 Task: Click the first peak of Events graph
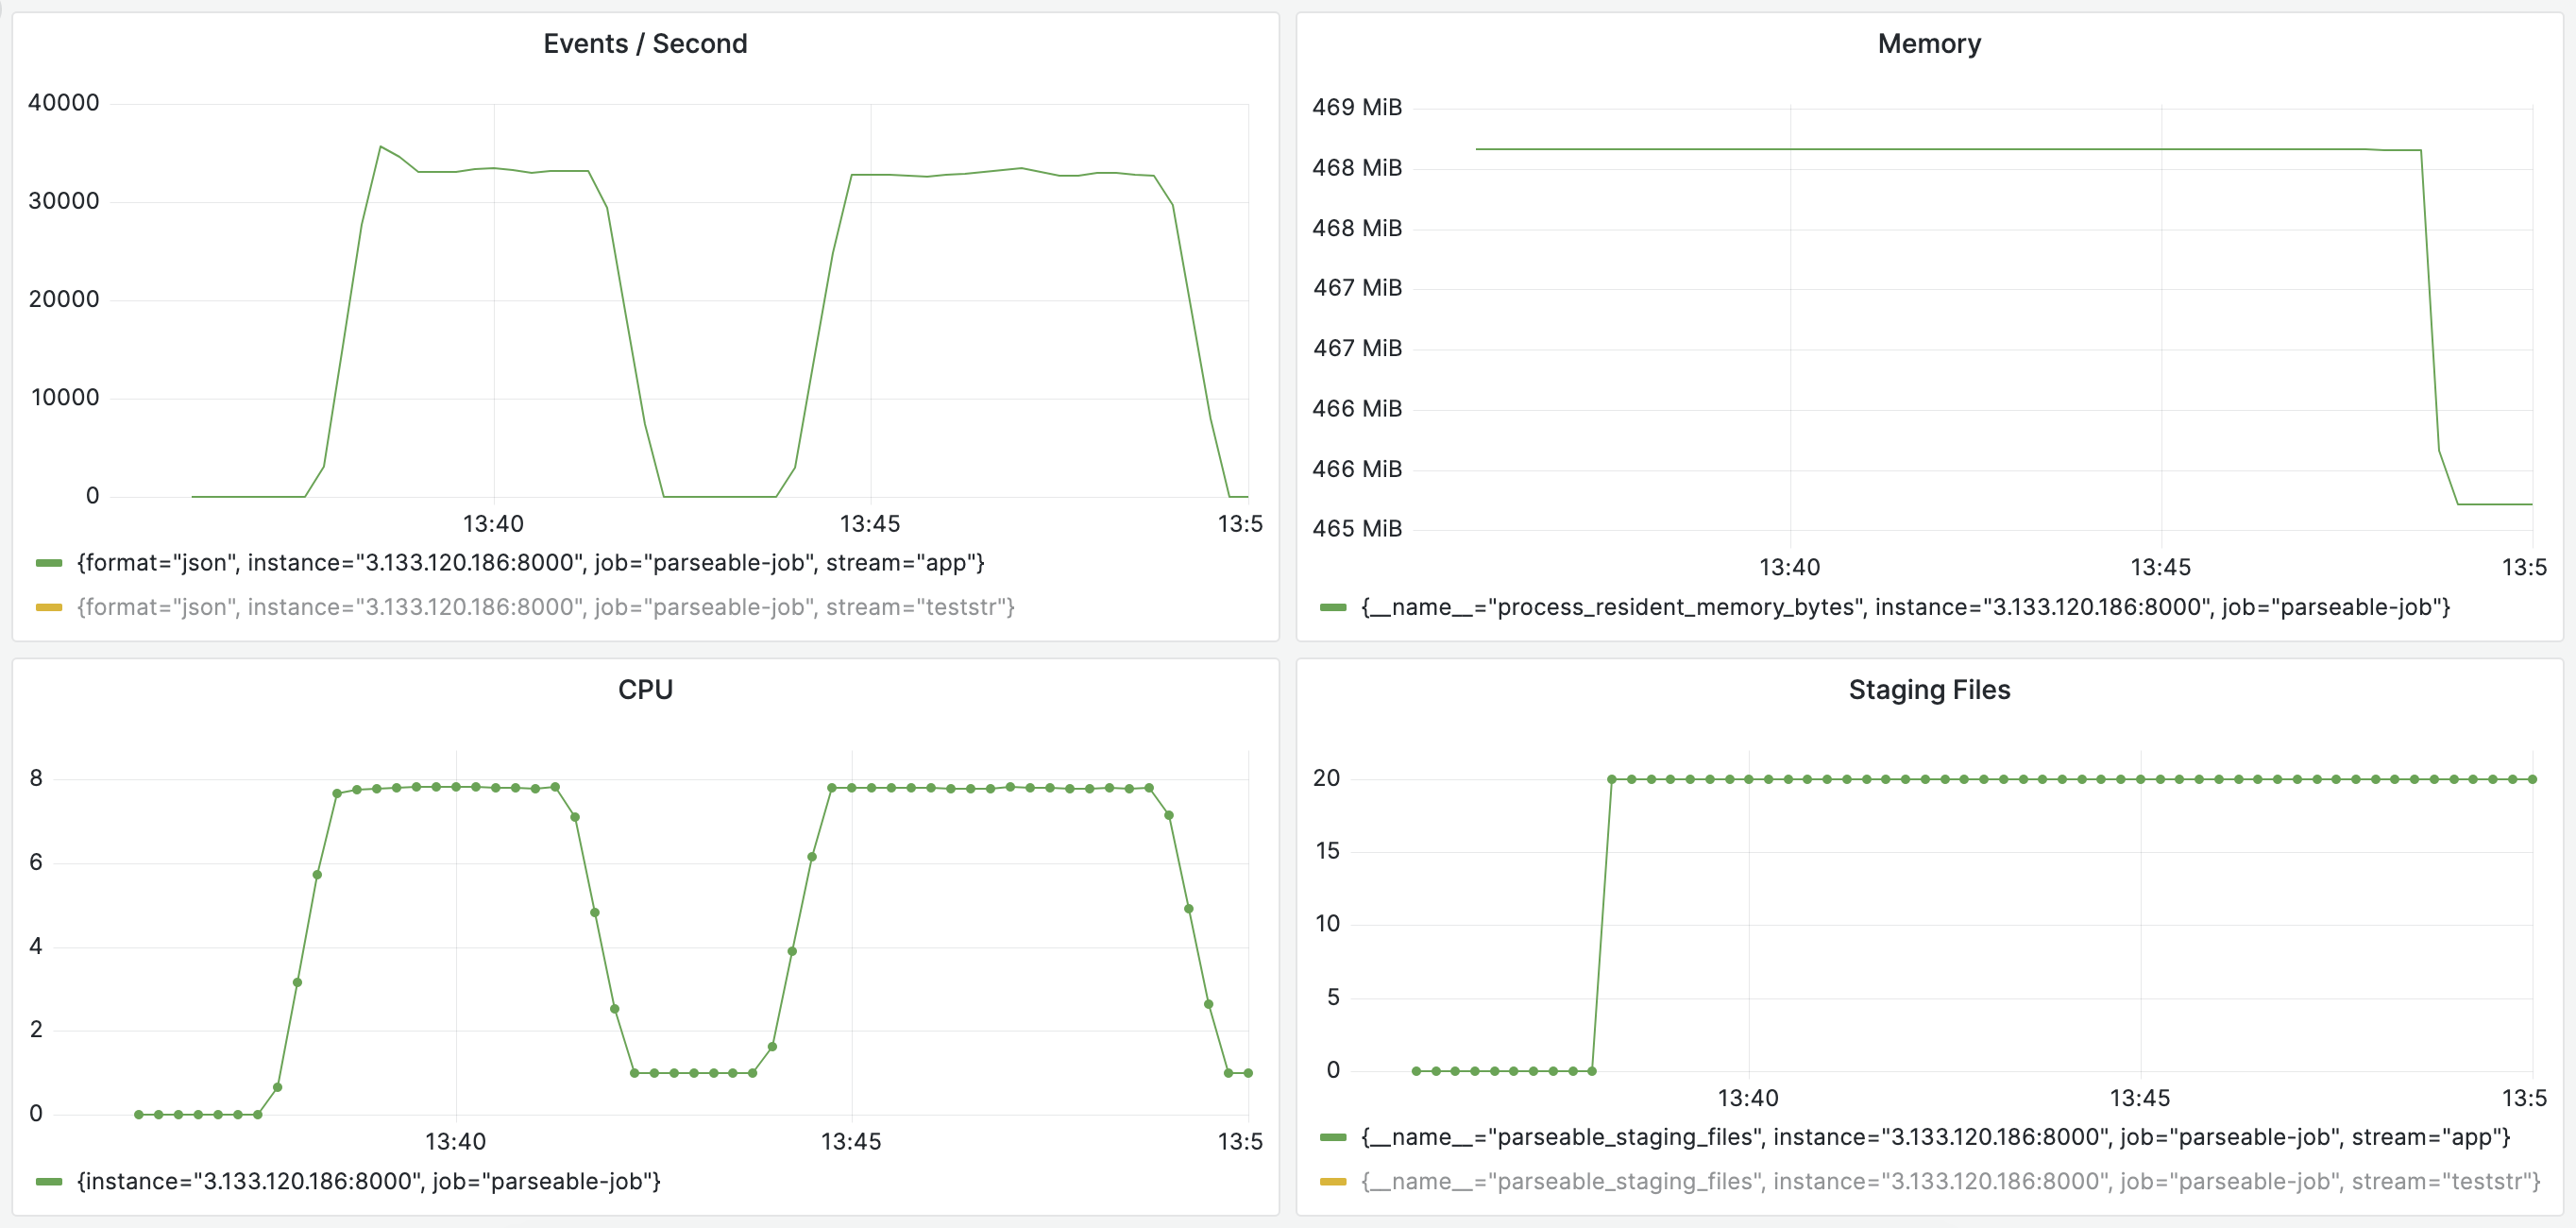click(380, 147)
